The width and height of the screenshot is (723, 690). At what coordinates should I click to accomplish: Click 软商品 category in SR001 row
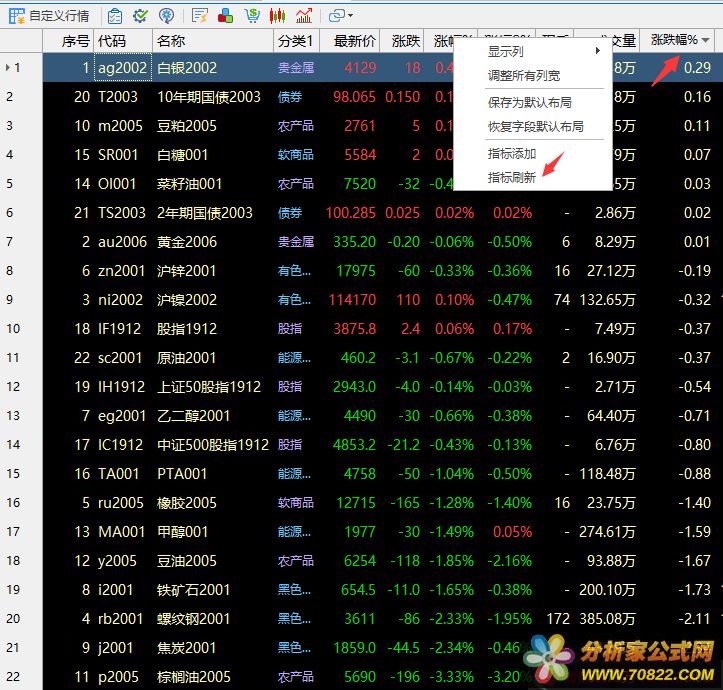click(x=296, y=155)
